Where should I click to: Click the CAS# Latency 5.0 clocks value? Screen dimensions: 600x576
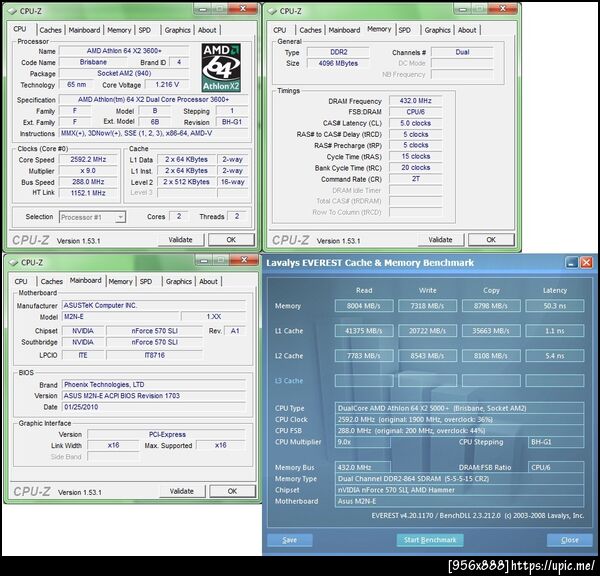coord(416,123)
